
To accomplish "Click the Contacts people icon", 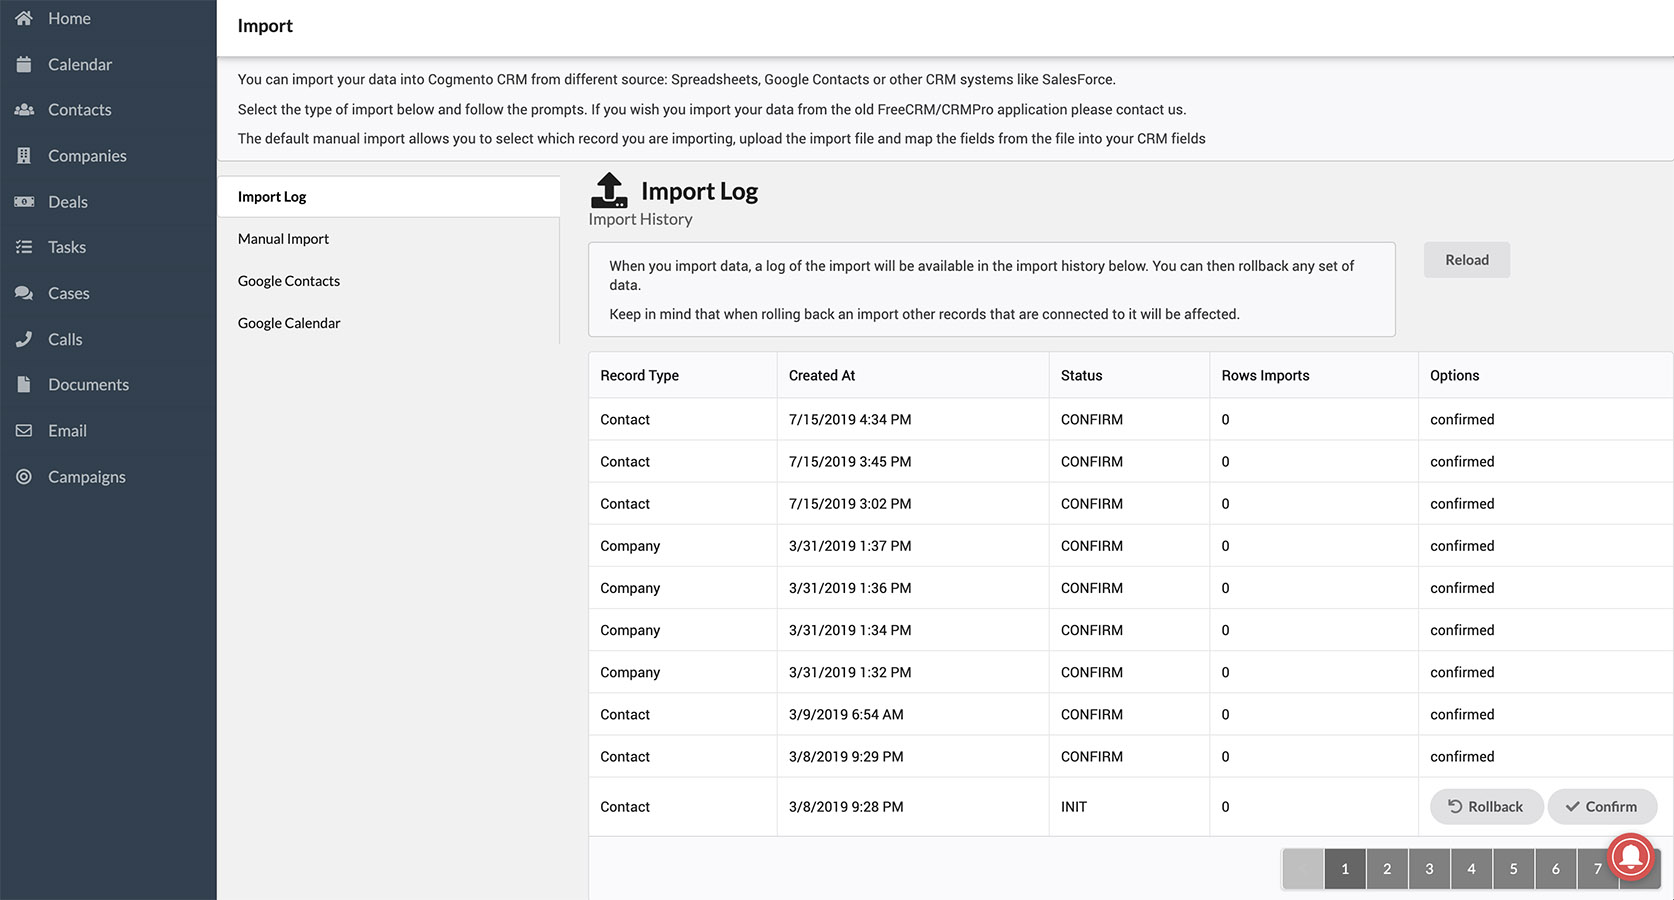I will pyautogui.click(x=24, y=110).
